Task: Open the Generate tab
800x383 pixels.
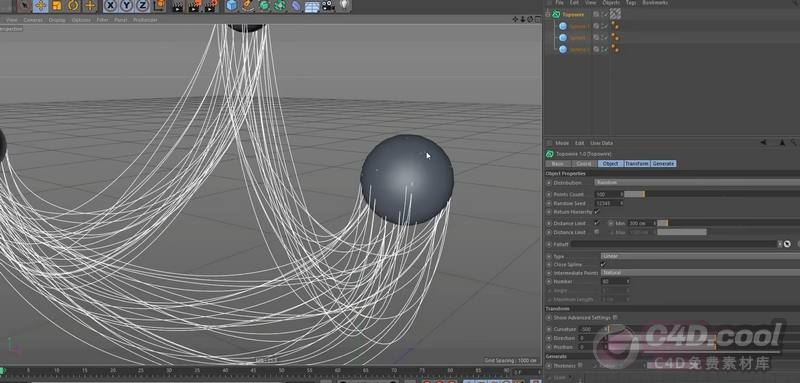Action: tap(663, 164)
